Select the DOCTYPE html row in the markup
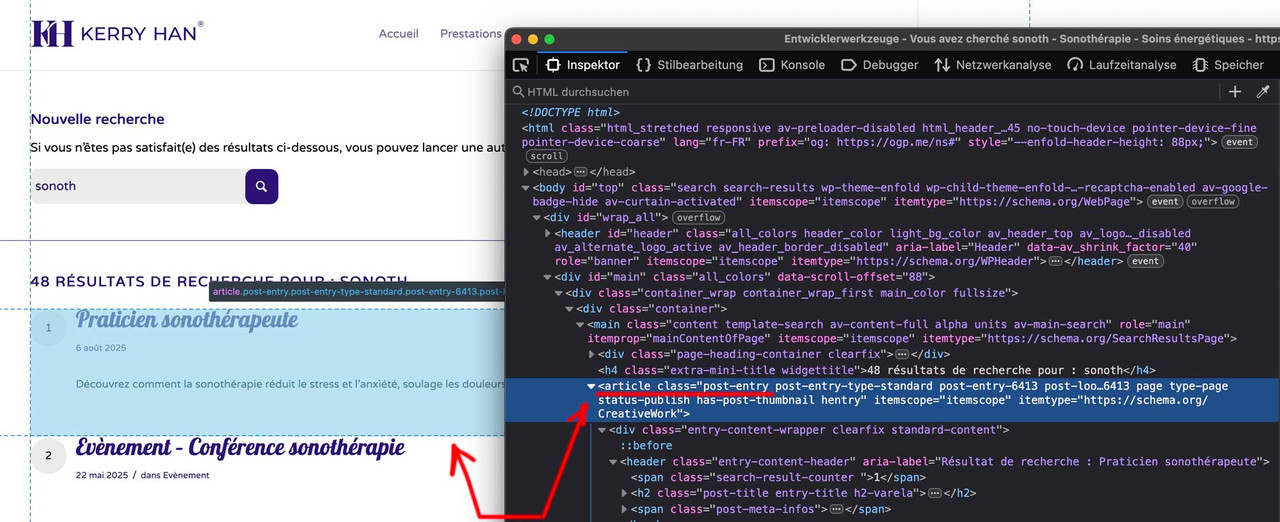 [x=571, y=113]
